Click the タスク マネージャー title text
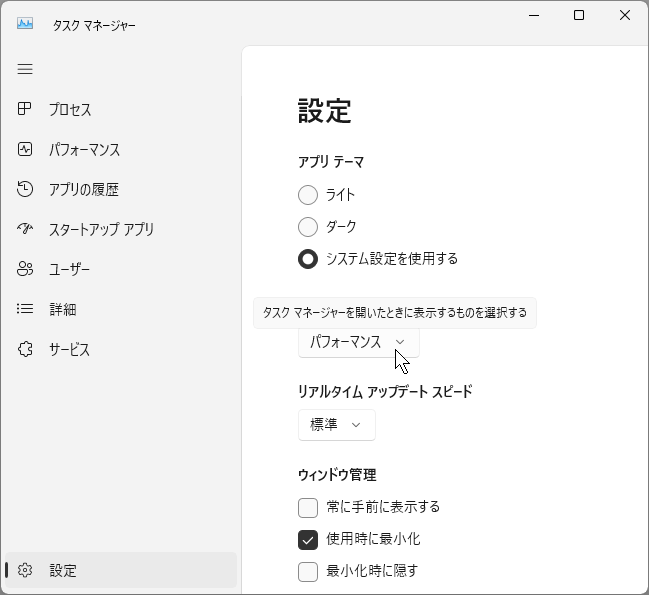649x595 pixels. 94,25
